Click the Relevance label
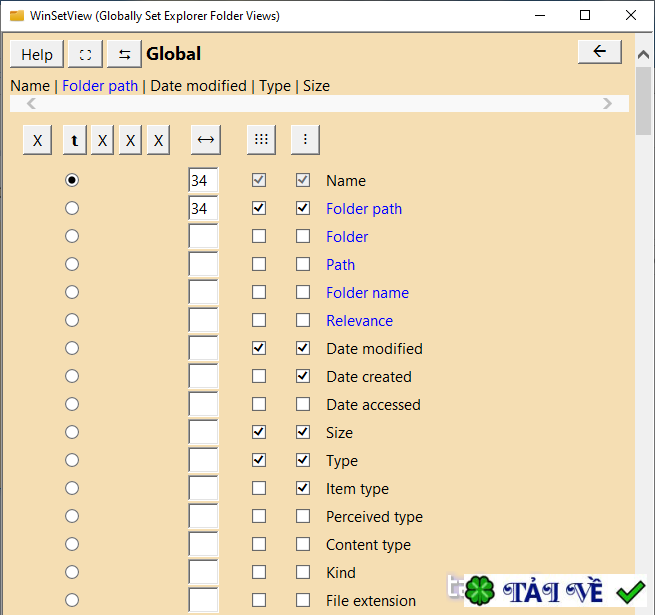This screenshot has width=655, height=615. (359, 320)
